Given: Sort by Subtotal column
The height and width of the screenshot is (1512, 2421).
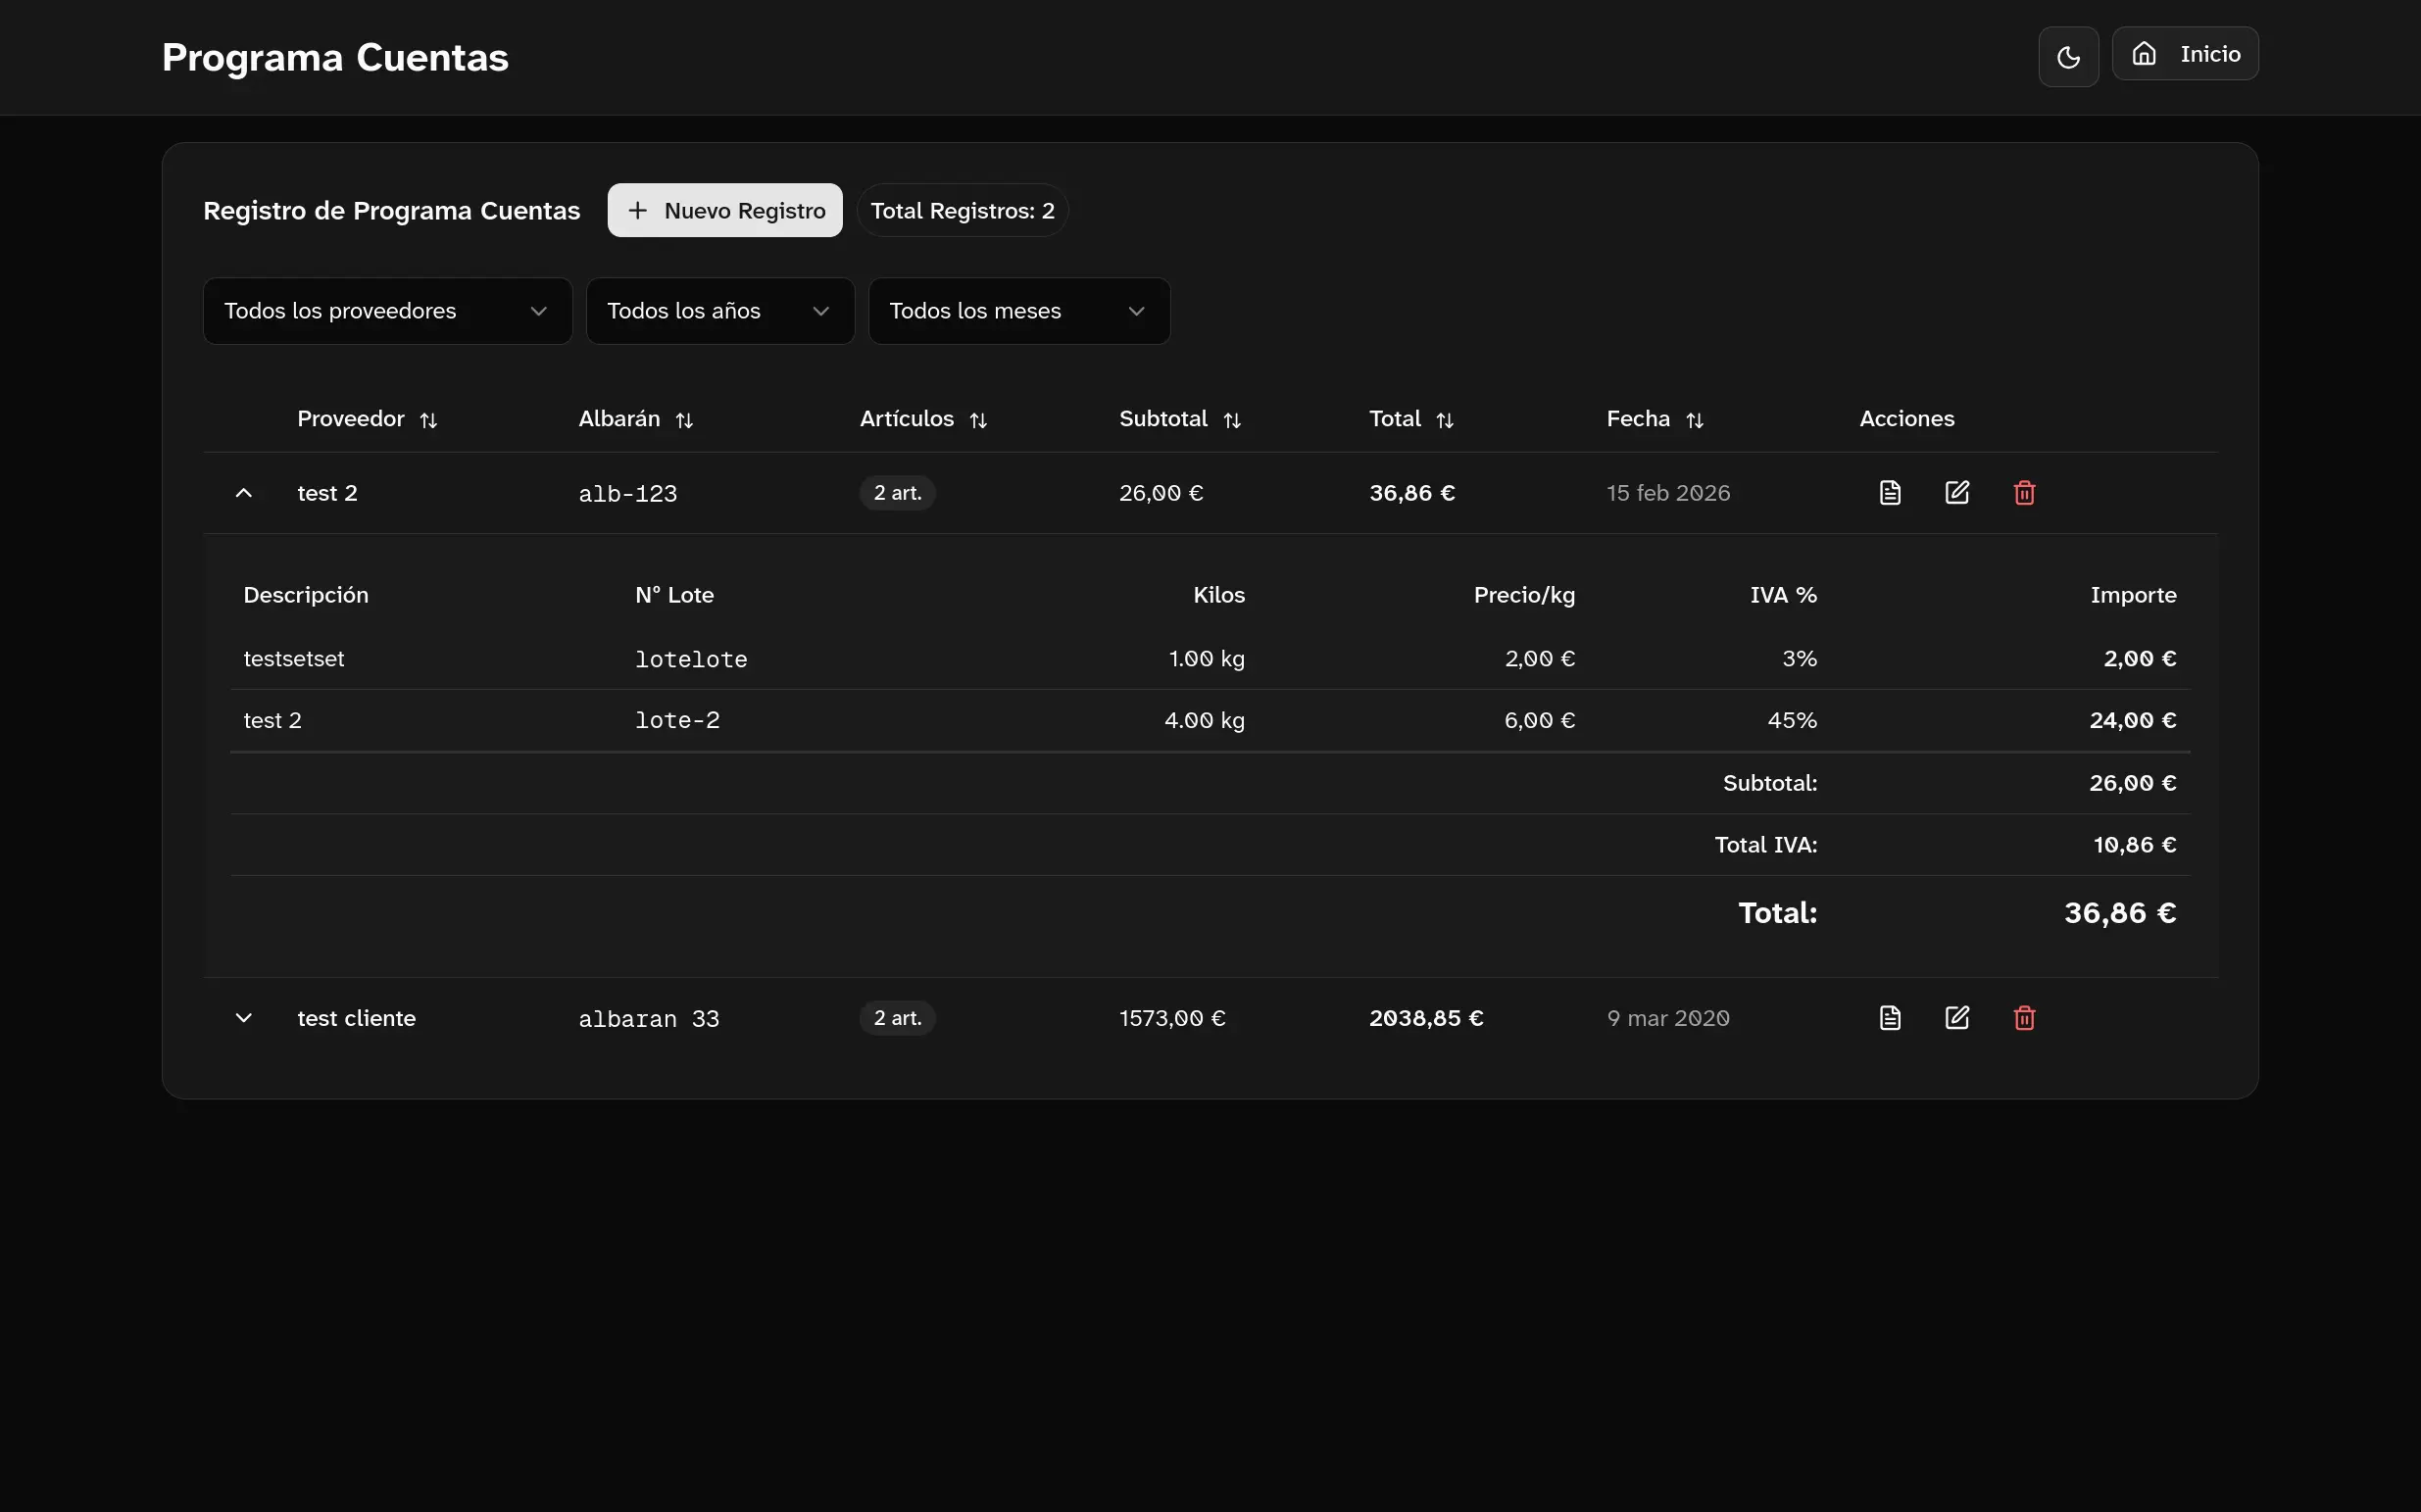Looking at the screenshot, I should pos(1180,419).
